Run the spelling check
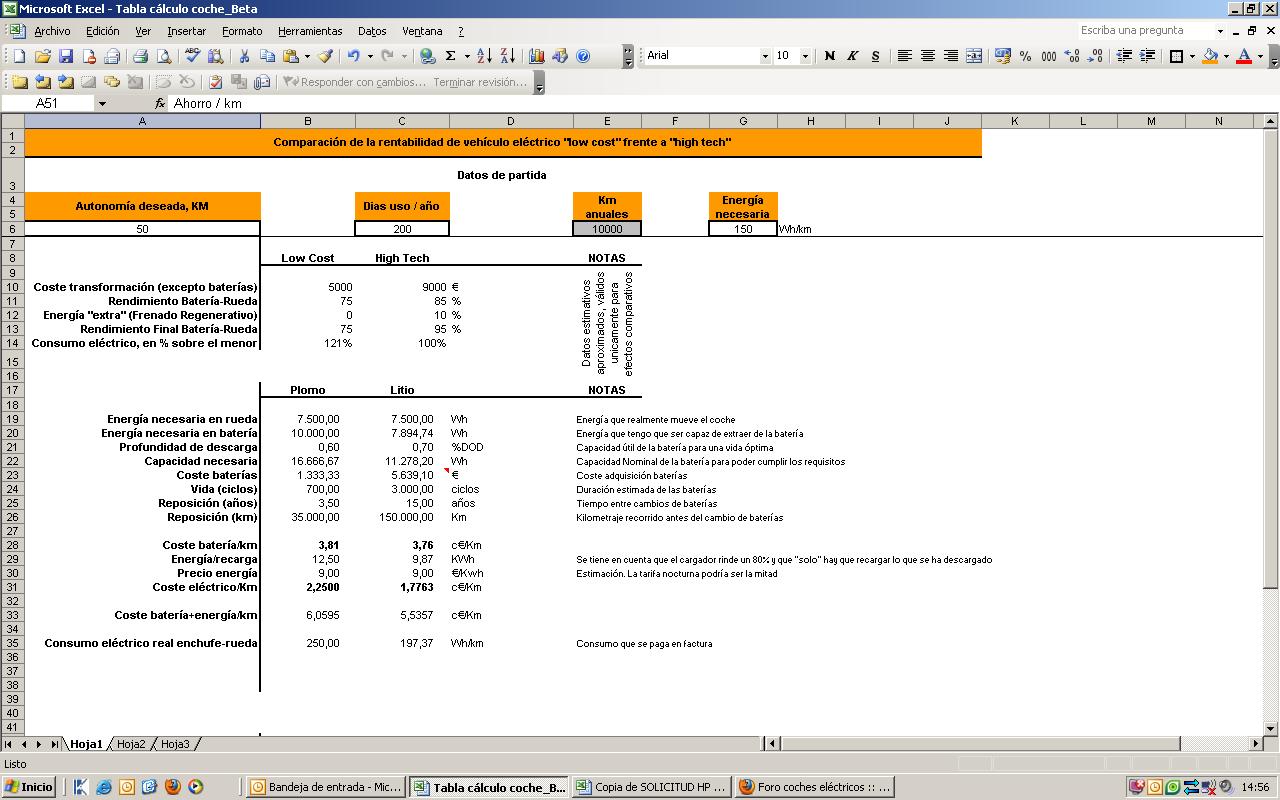The height and width of the screenshot is (800, 1280). [x=193, y=56]
